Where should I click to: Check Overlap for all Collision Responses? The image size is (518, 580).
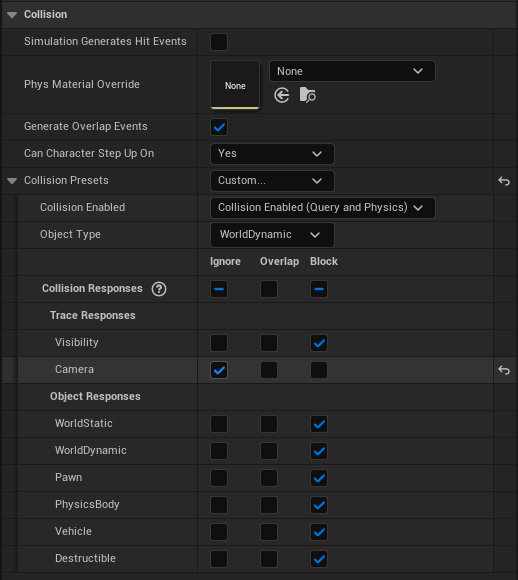pos(269,289)
